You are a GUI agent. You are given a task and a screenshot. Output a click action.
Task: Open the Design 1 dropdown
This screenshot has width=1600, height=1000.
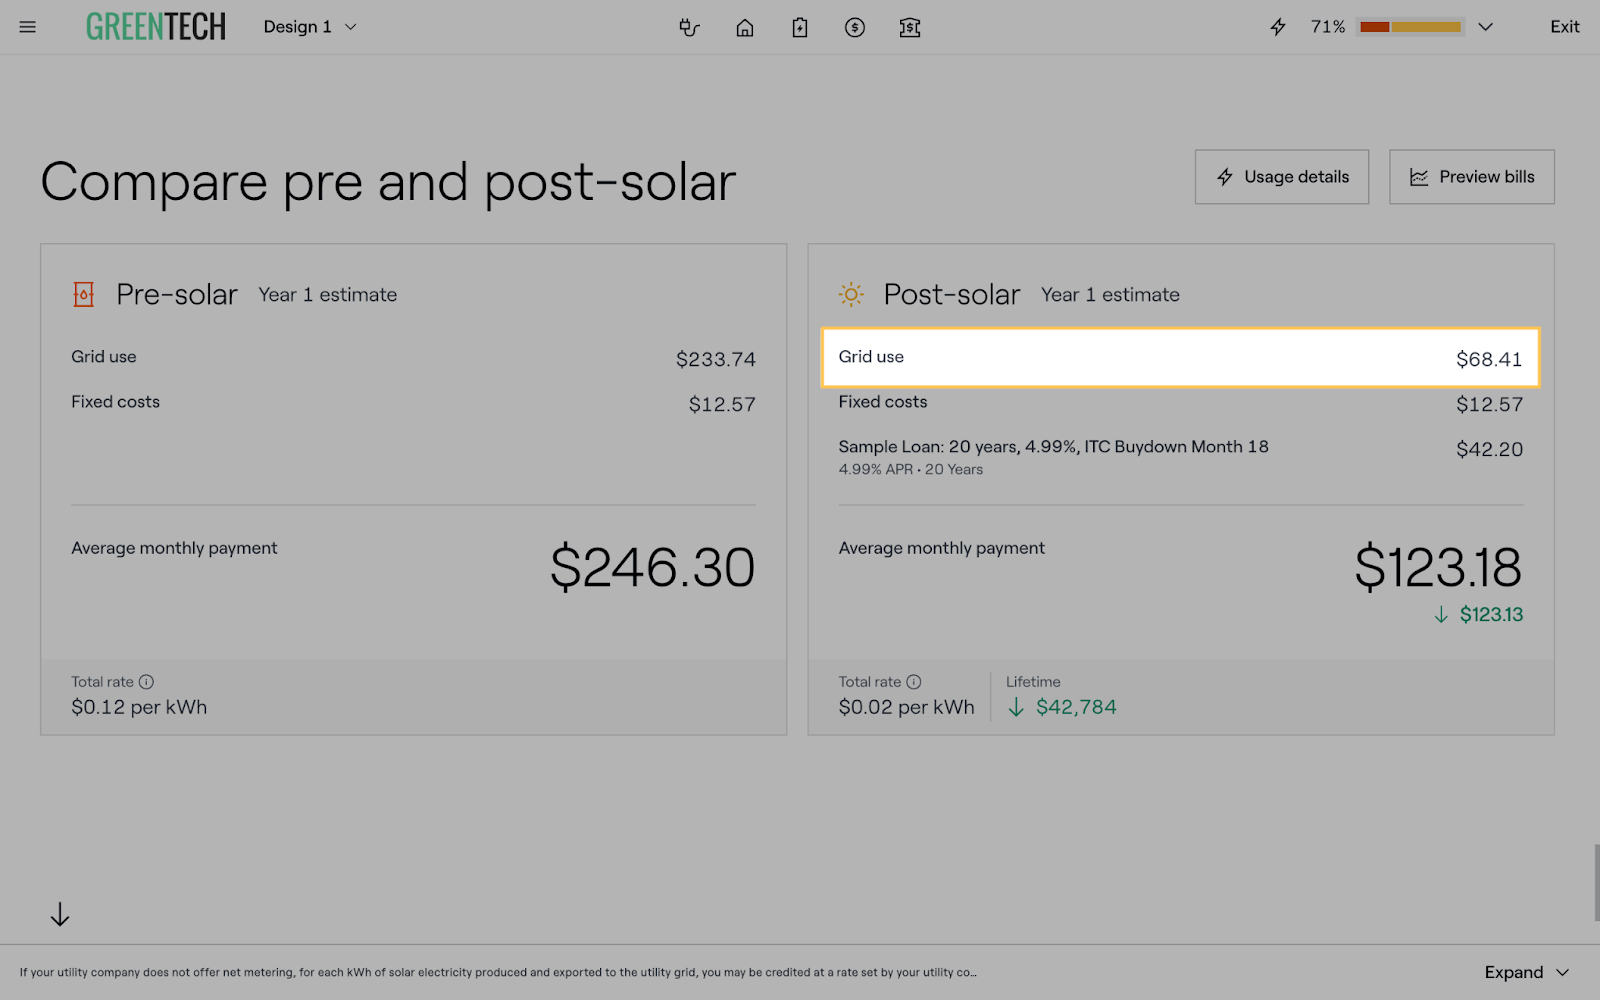pos(310,27)
